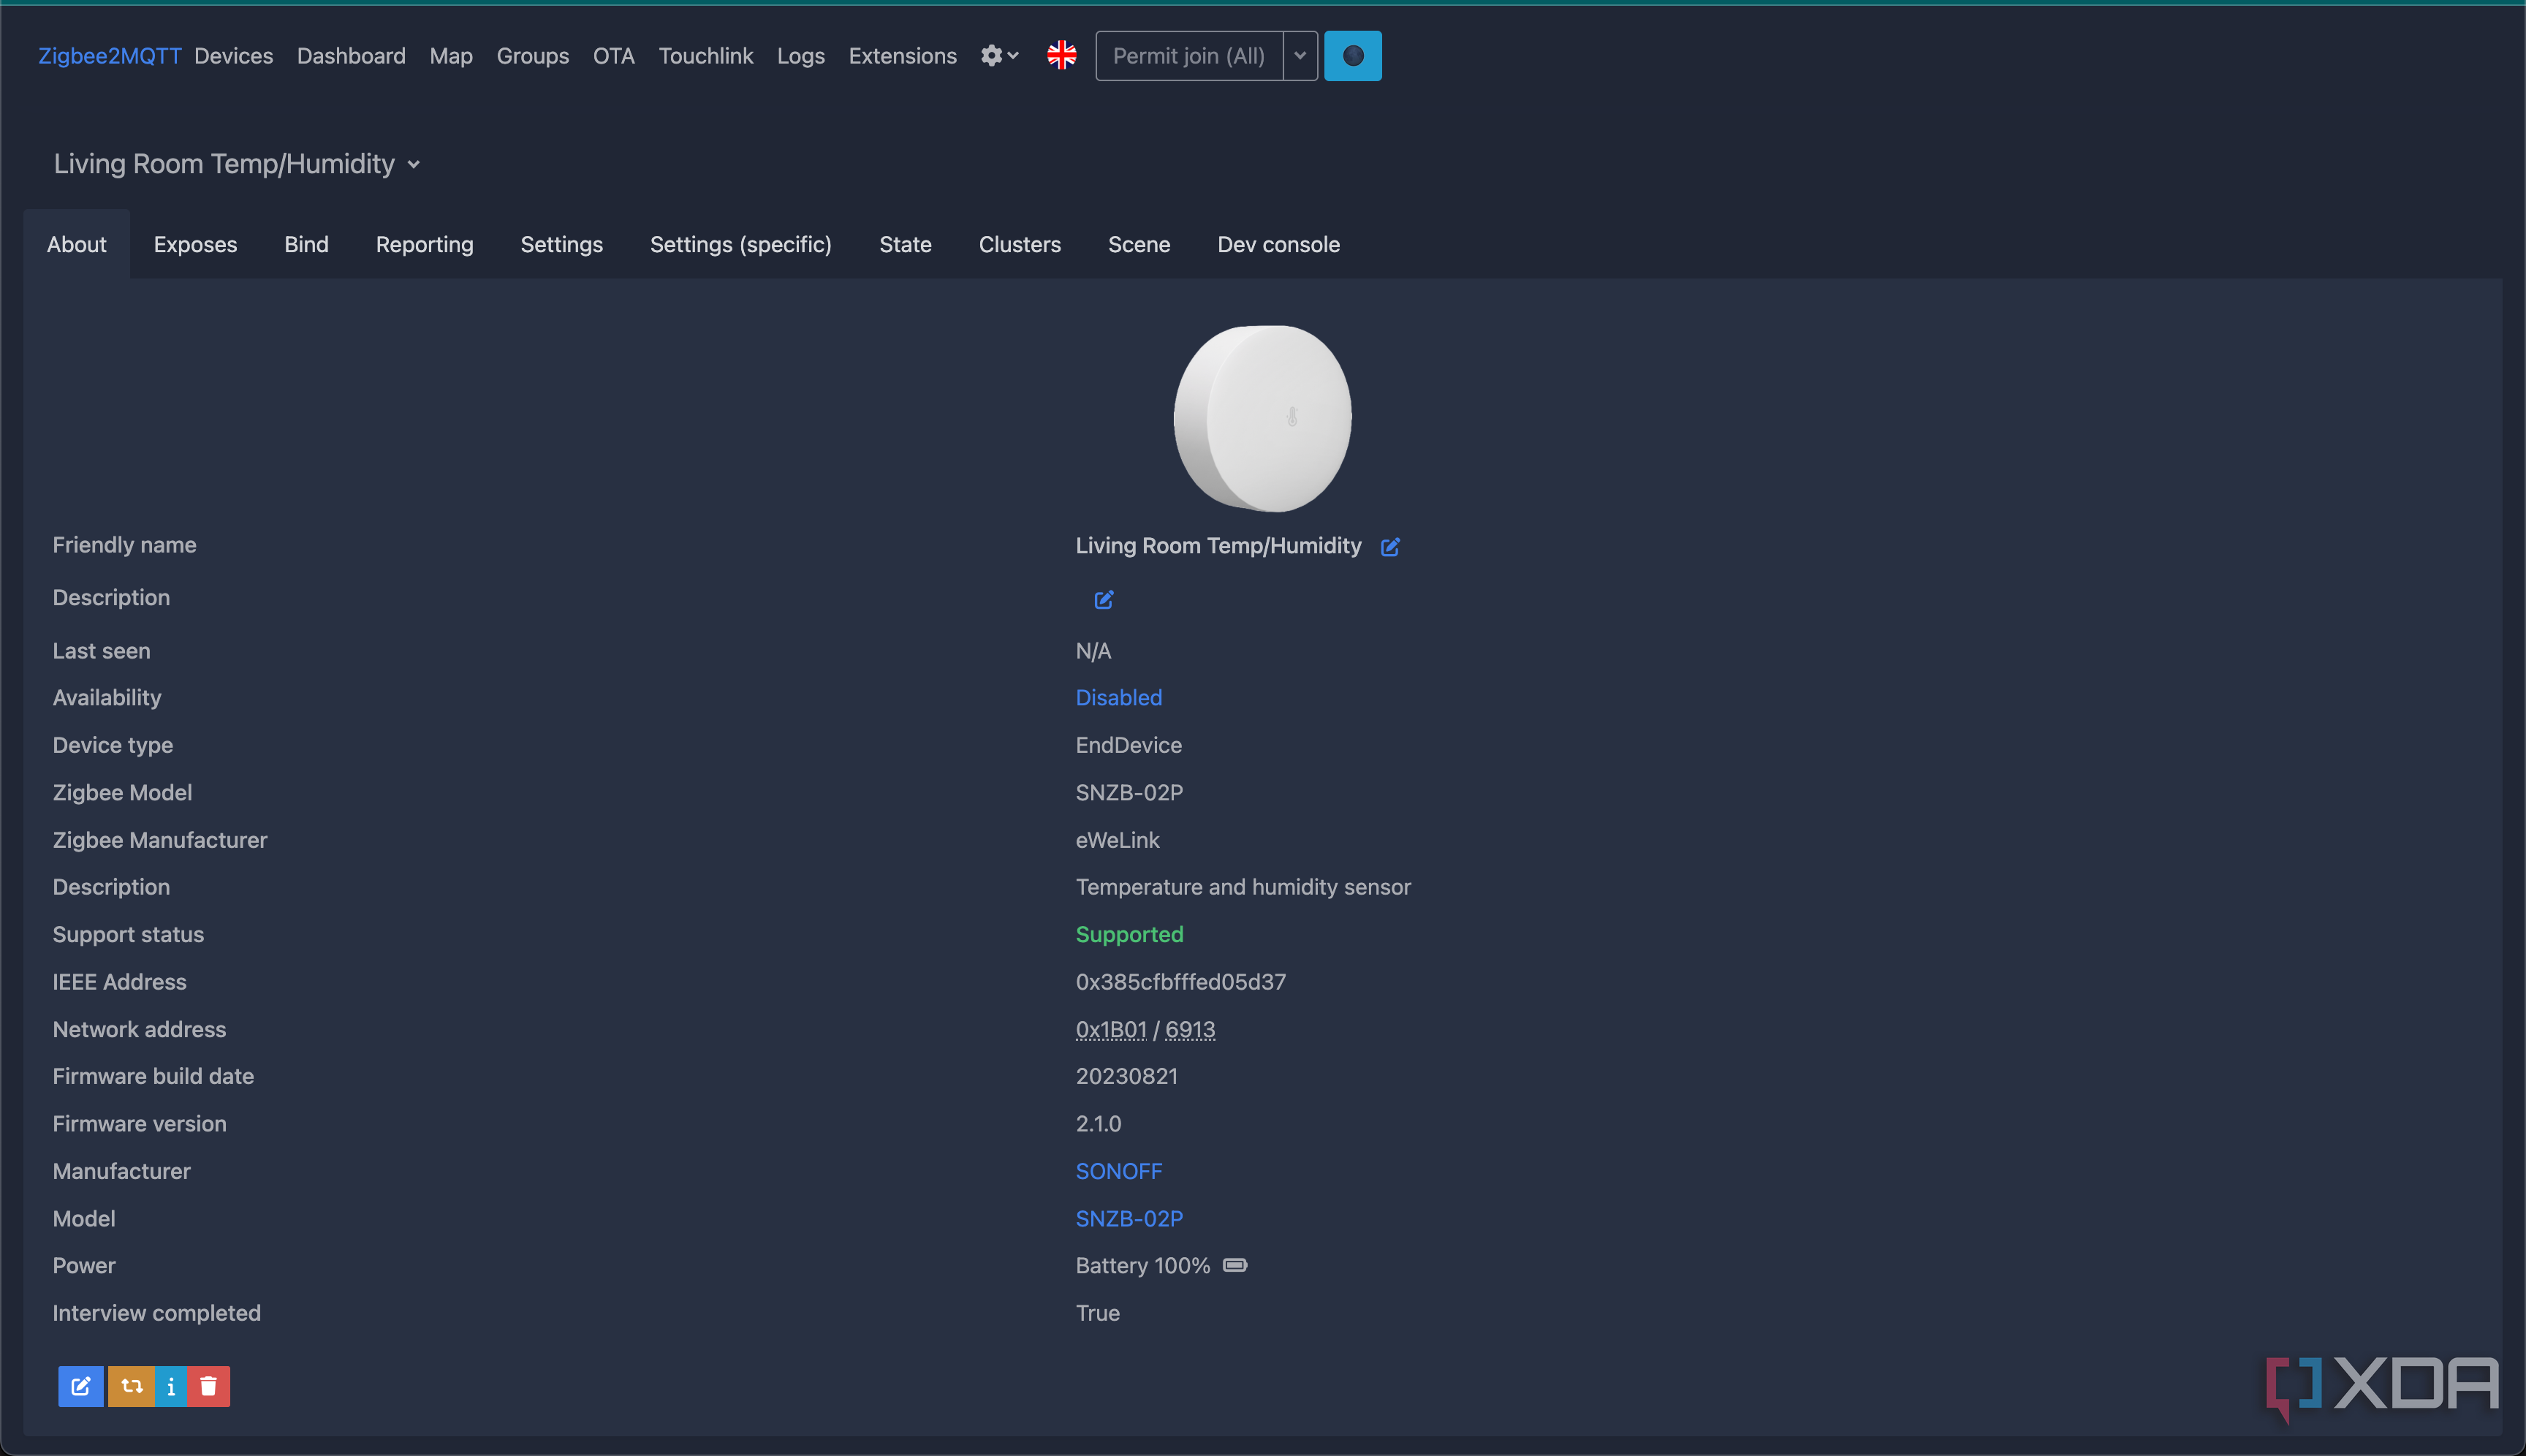The width and height of the screenshot is (2526, 1456).
Task: Click Temperature and humidity sensor description
Action: (1243, 887)
